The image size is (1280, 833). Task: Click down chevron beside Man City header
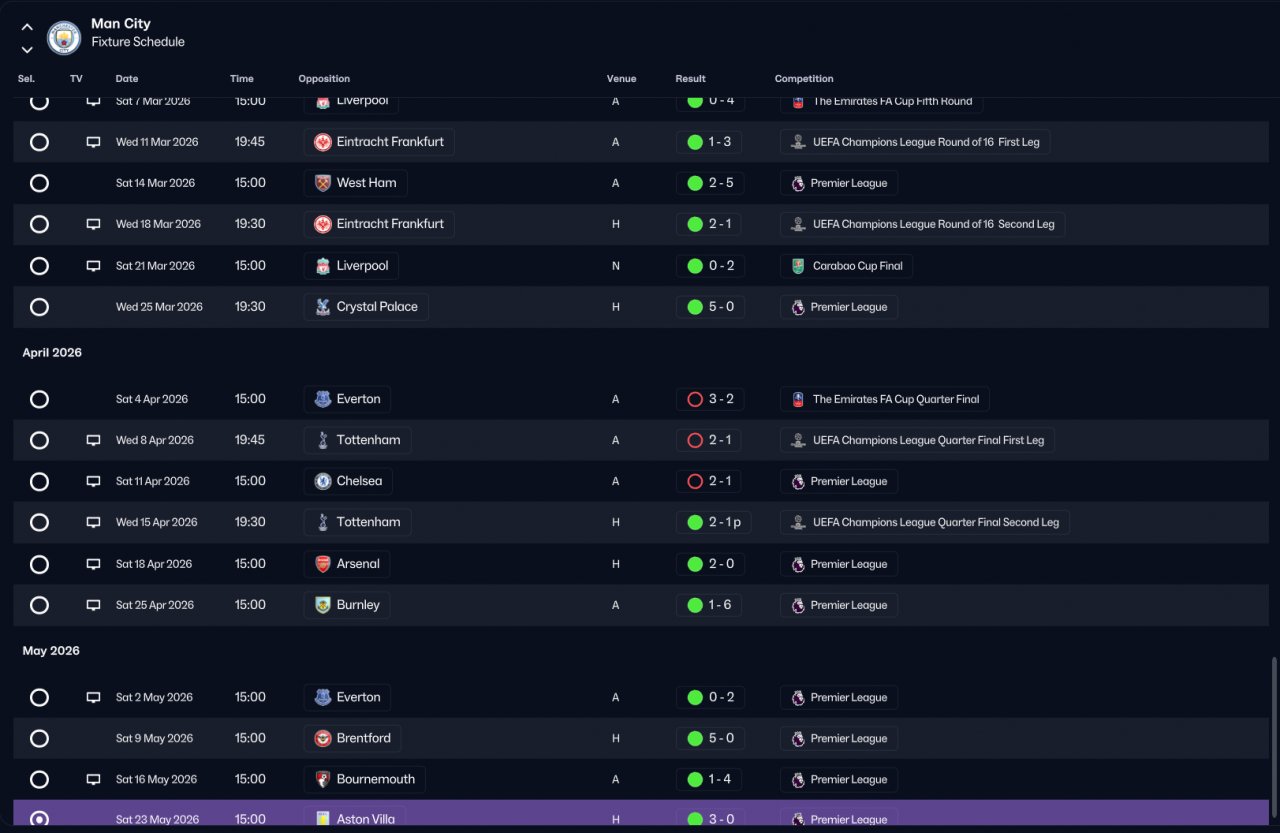(x=27, y=49)
